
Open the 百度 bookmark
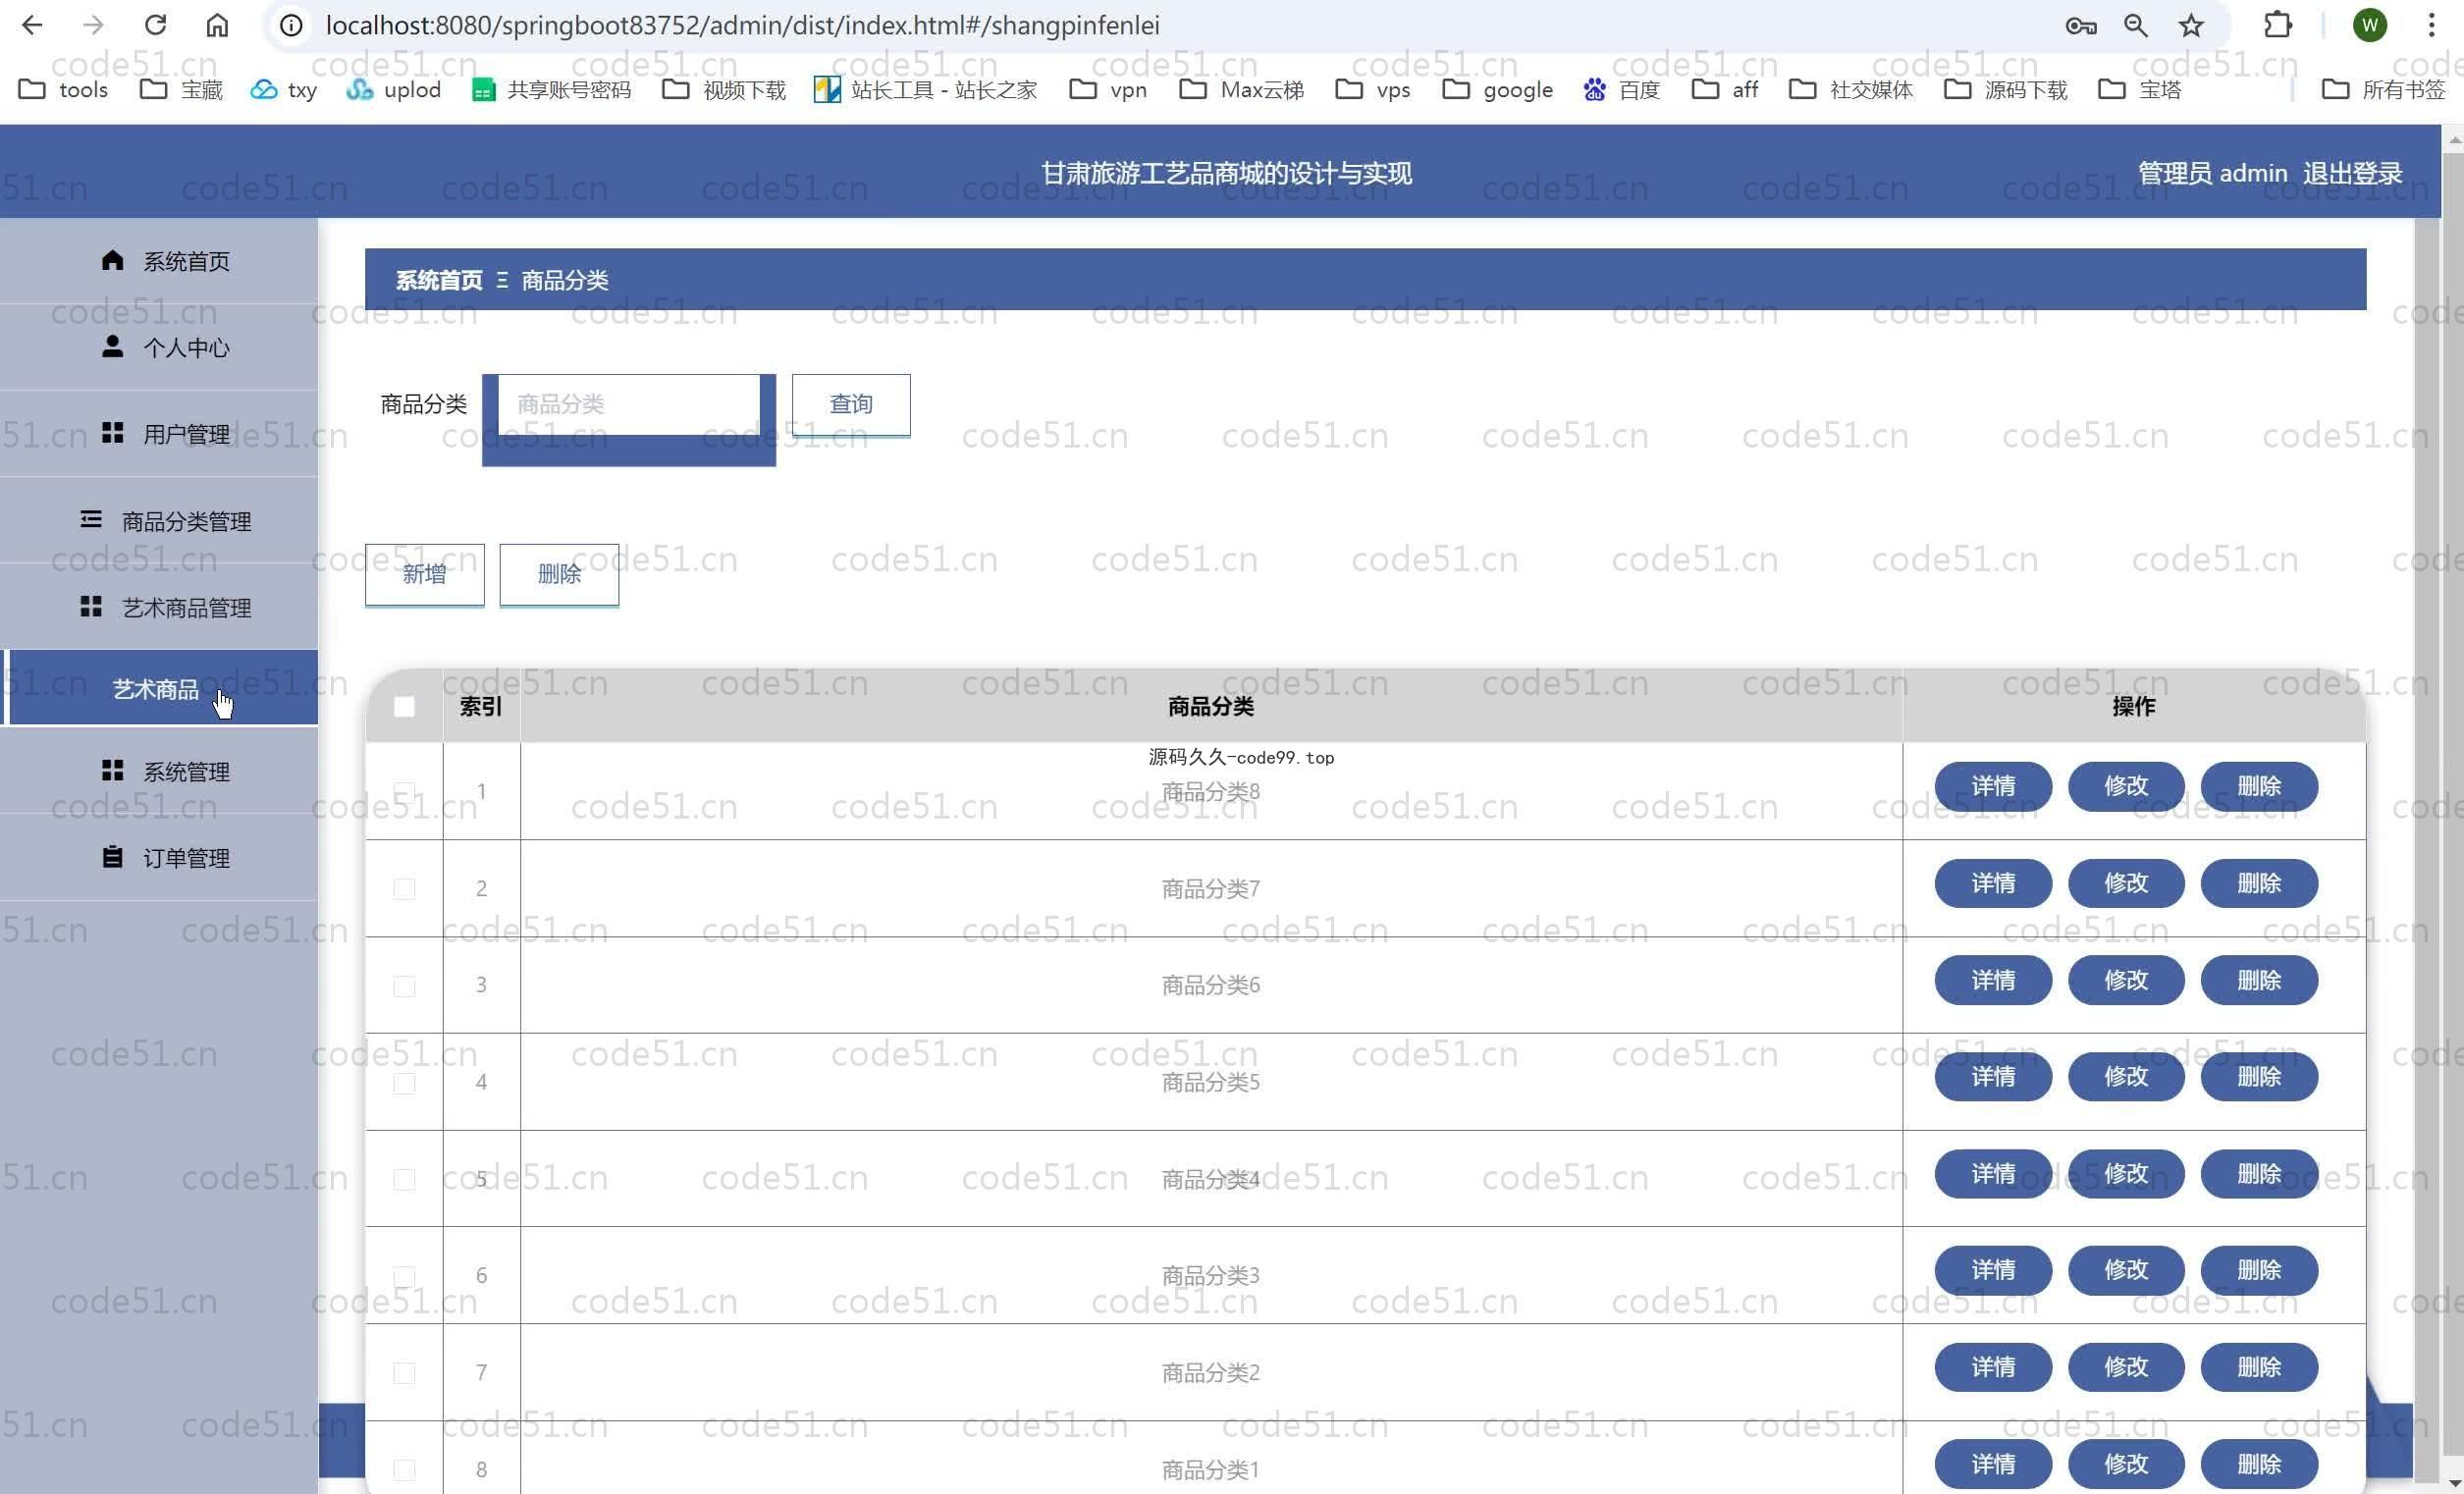[1621, 90]
